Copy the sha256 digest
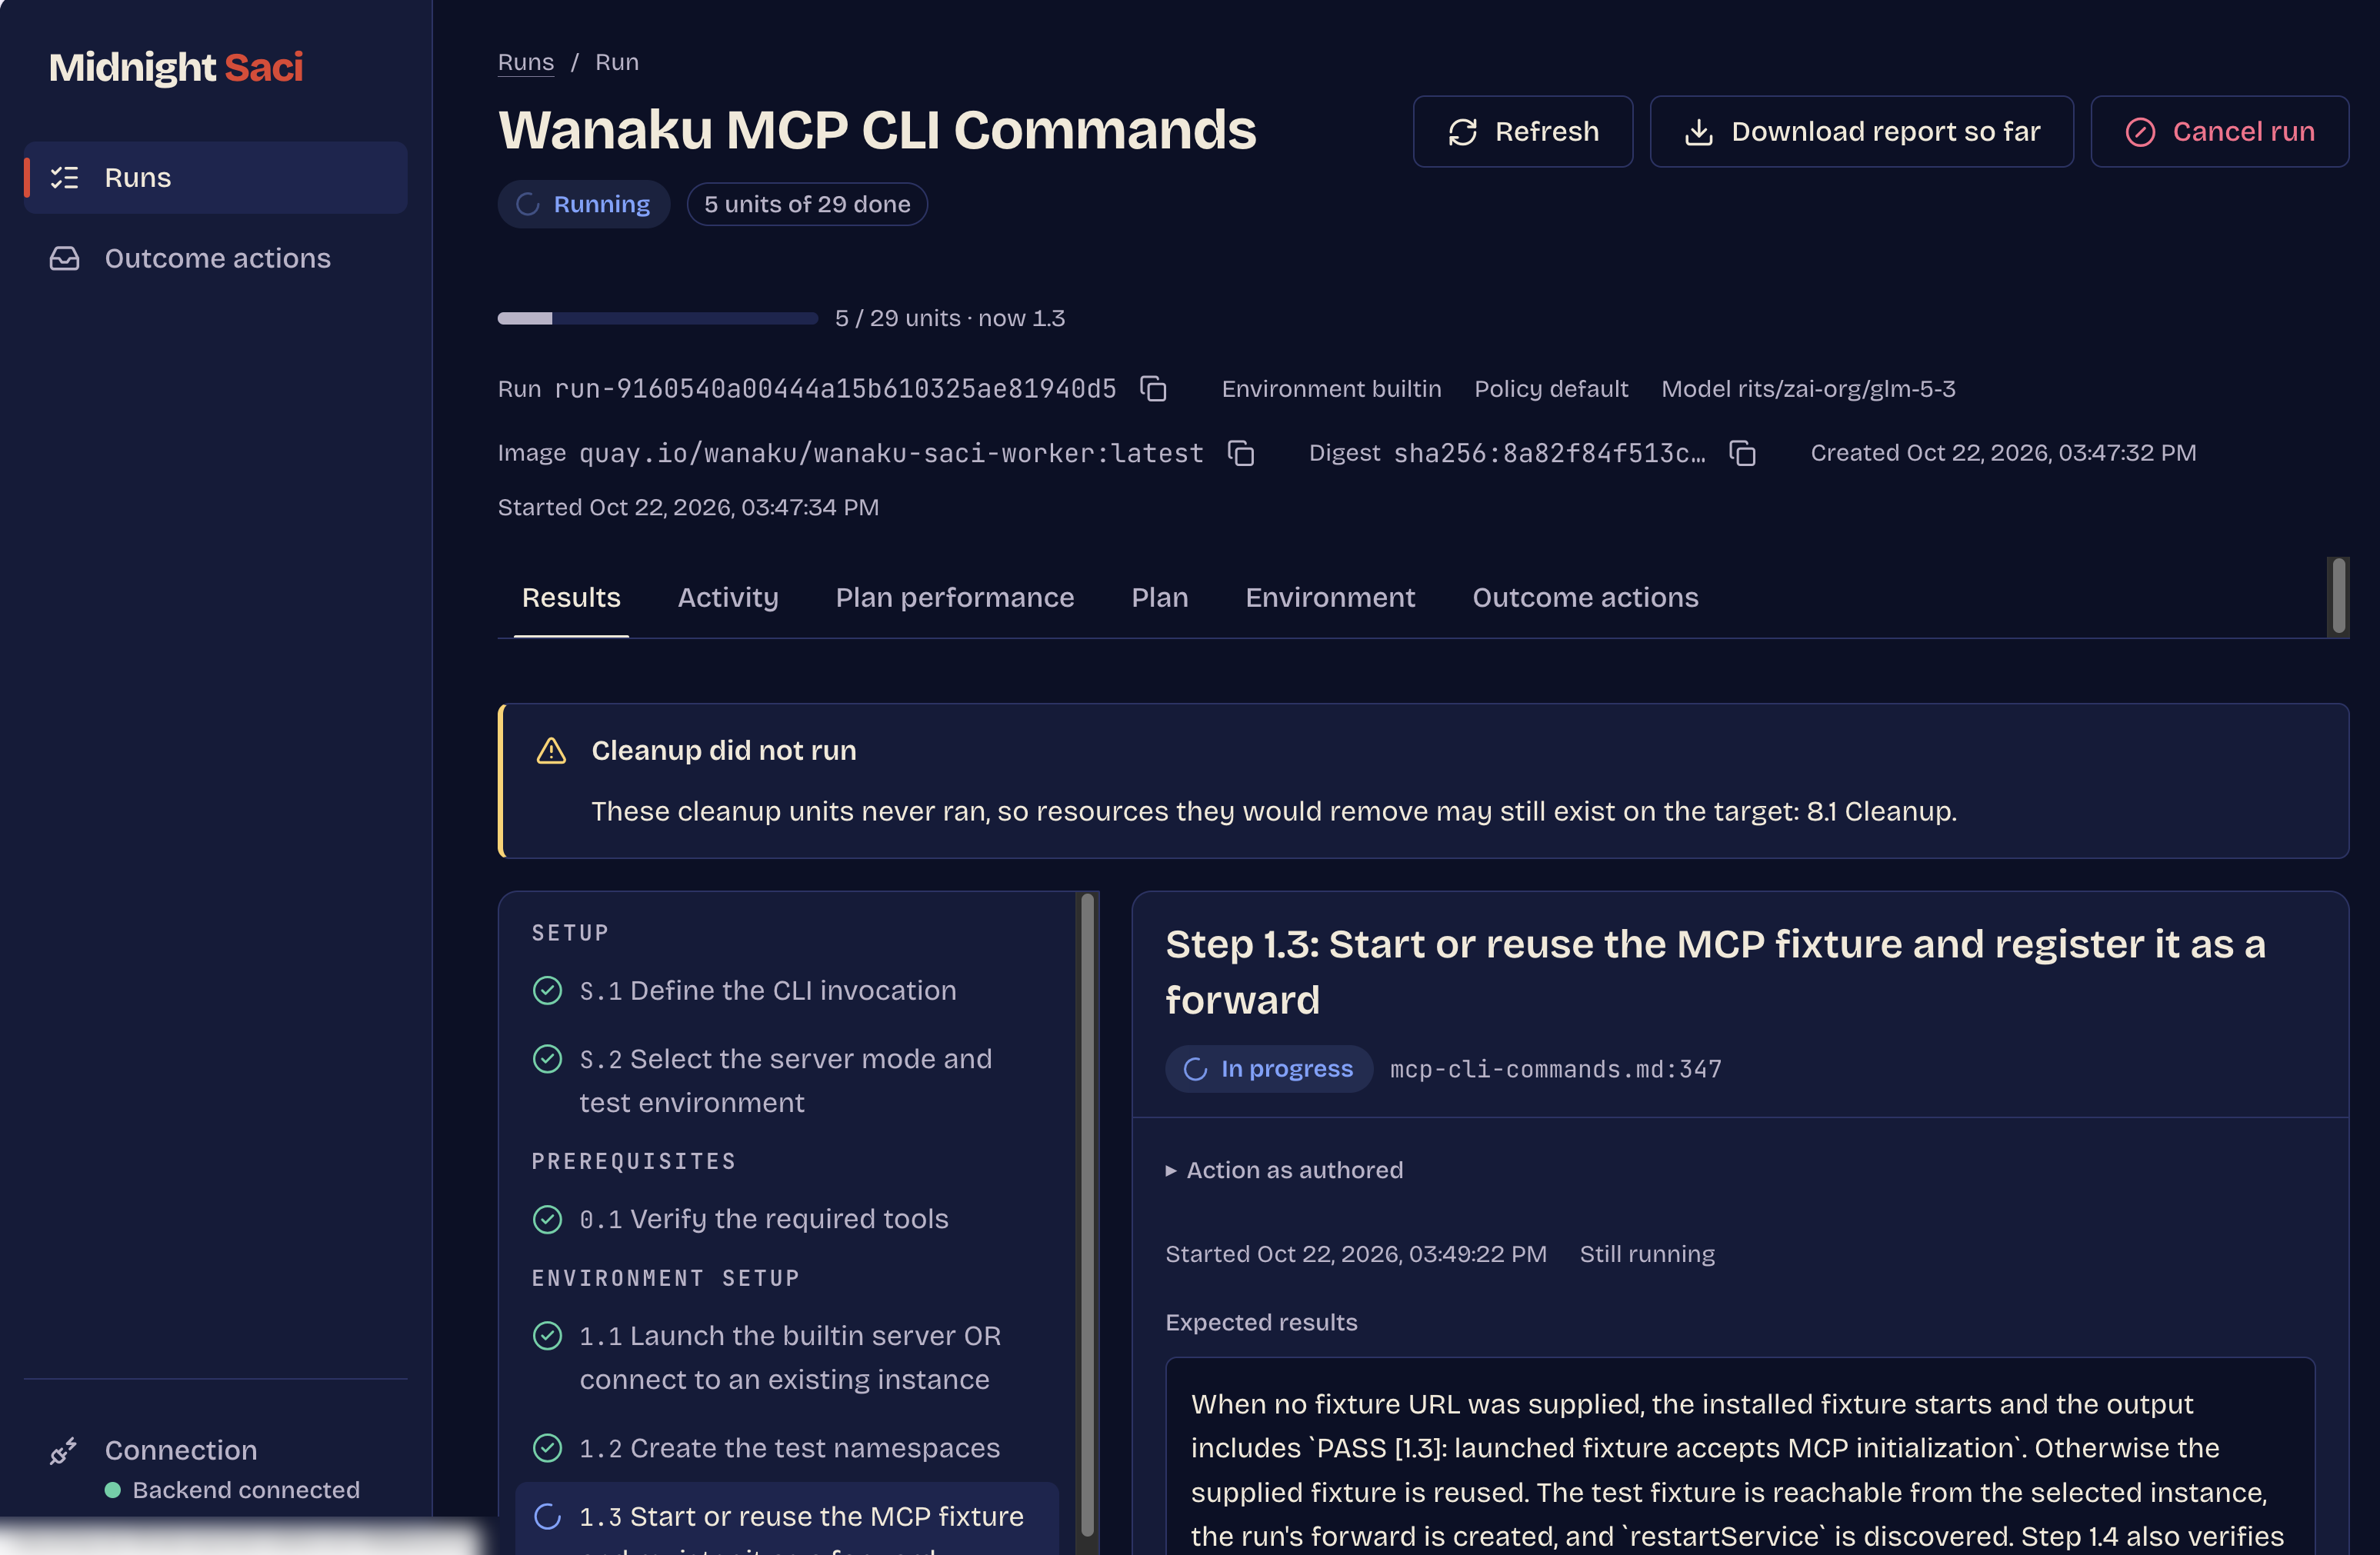The width and height of the screenshot is (2380, 1555). pyautogui.click(x=1743, y=453)
